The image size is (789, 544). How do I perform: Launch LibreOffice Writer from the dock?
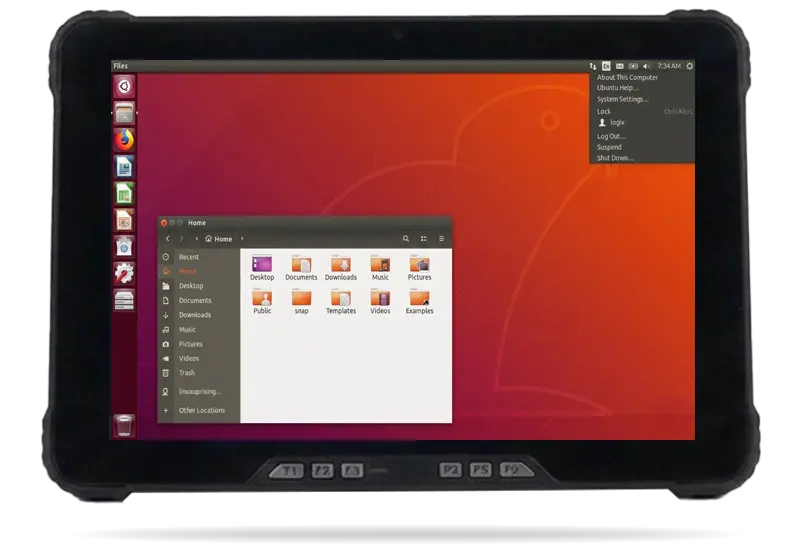(x=124, y=166)
